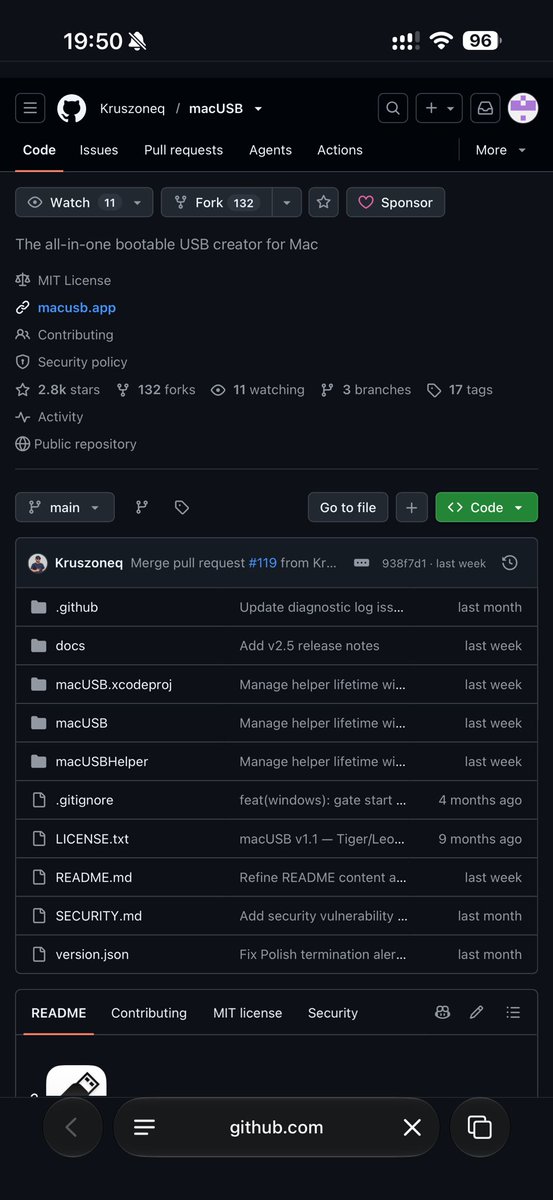Open the Activity link
This screenshot has width=553, height=1200.
click(x=60, y=417)
